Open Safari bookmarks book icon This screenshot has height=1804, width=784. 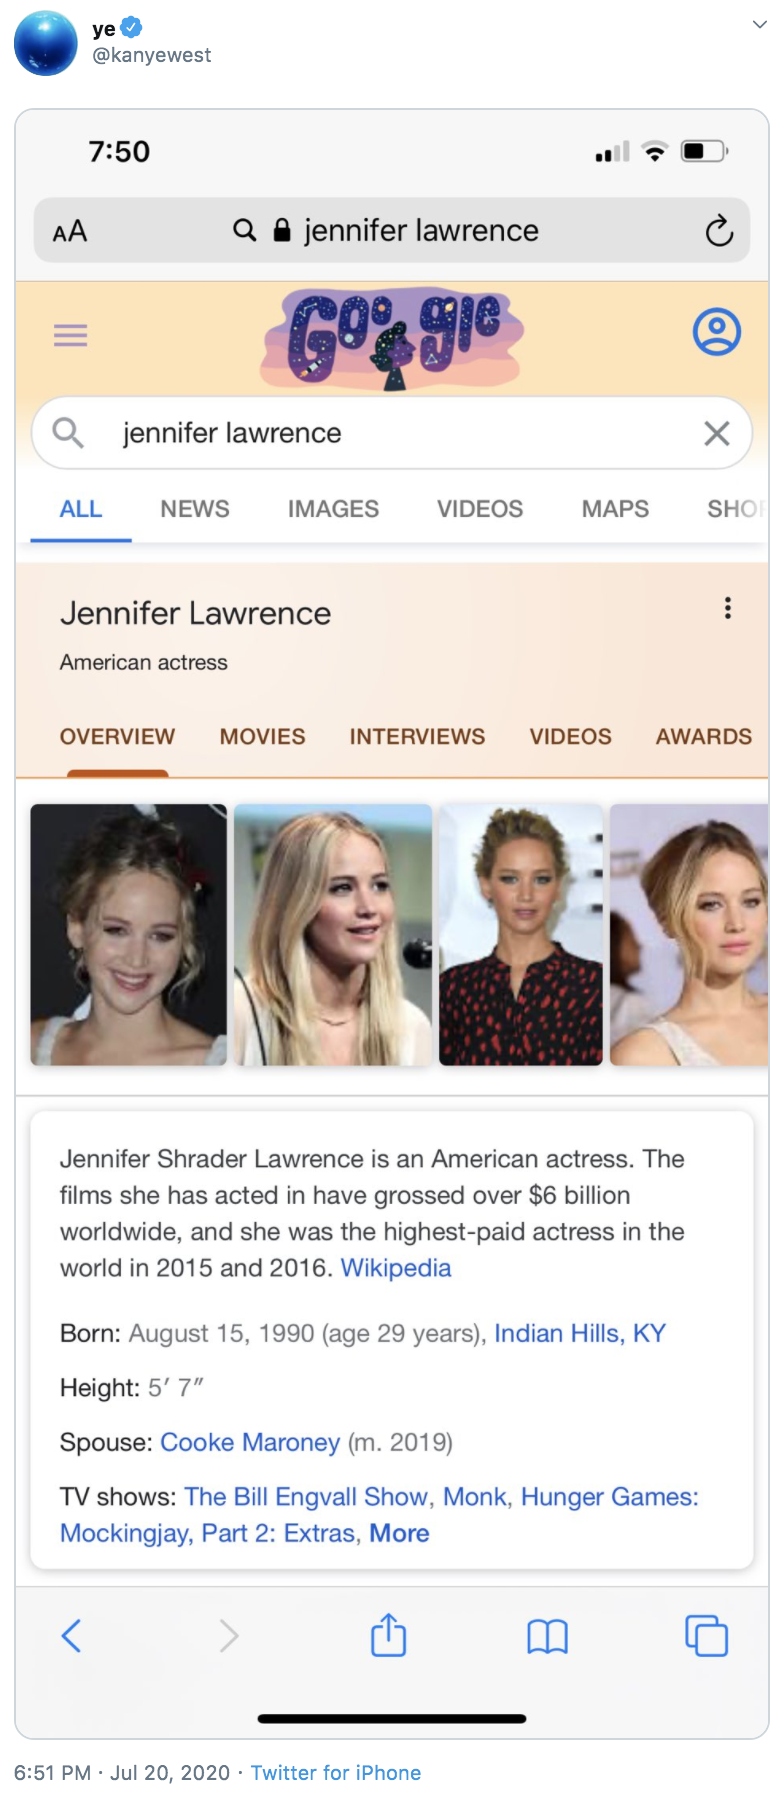(x=547, y=1637)
